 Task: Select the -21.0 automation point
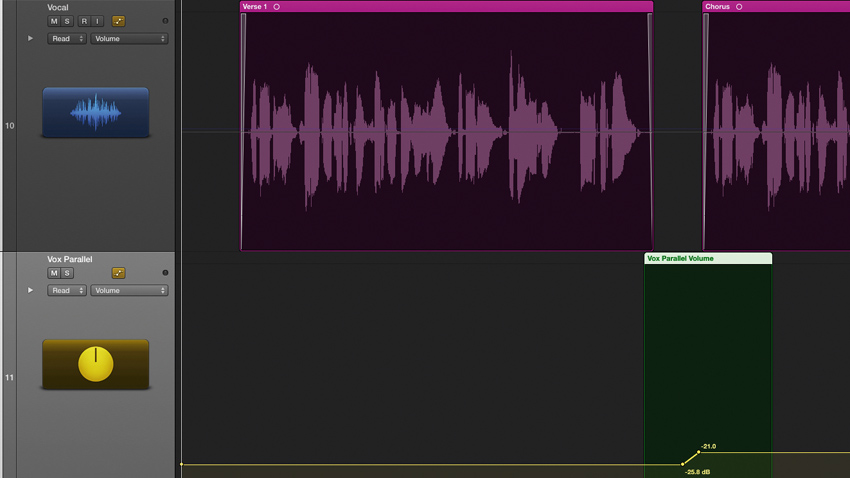pyautogui.click(x=698, y=452)
